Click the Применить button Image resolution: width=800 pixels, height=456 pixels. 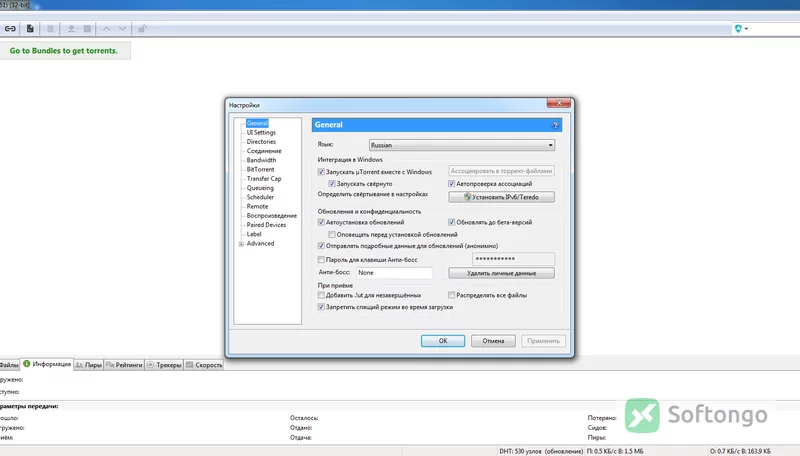click(x=543, y=341)
